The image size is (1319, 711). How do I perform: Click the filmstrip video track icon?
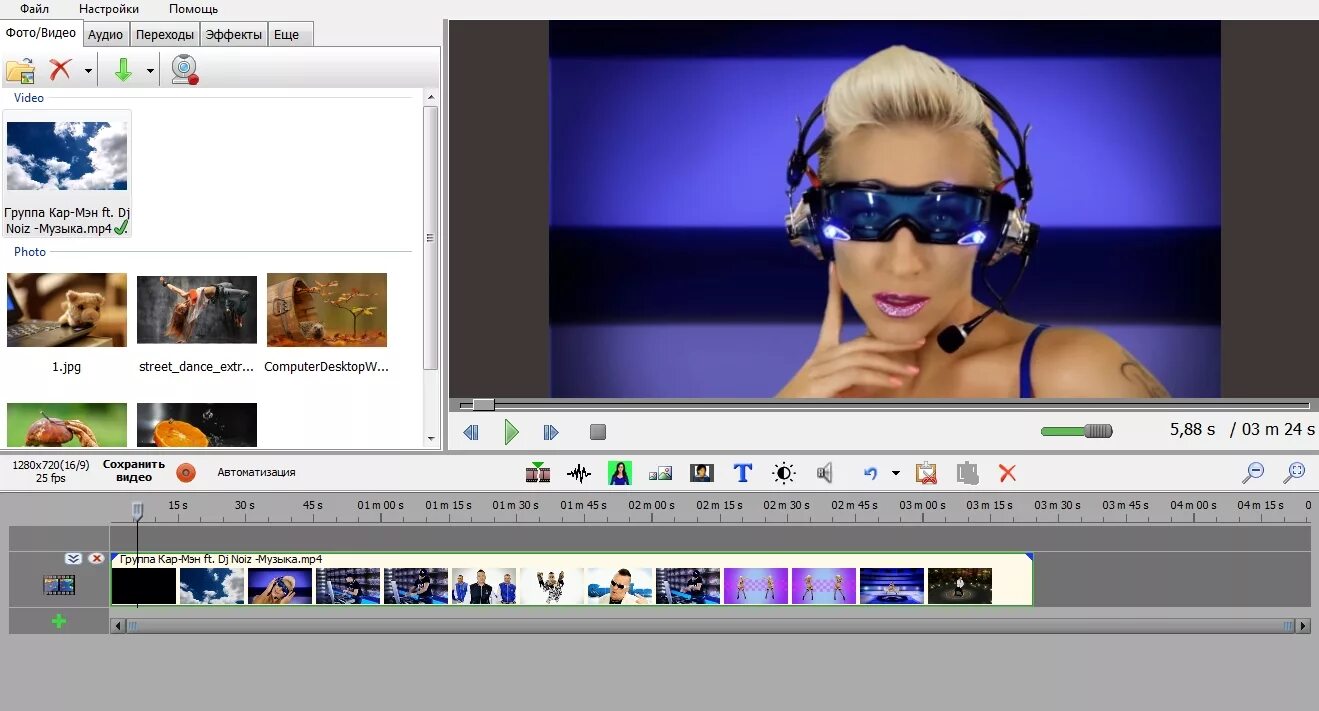point(59,584)
